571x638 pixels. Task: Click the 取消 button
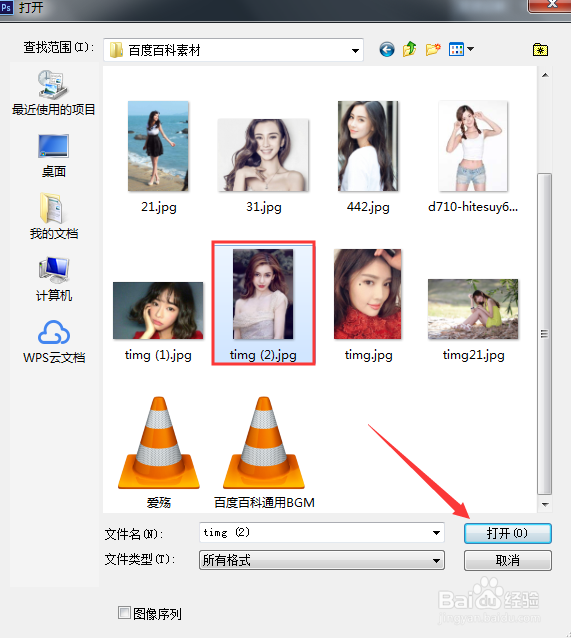[x=508, y=560]
